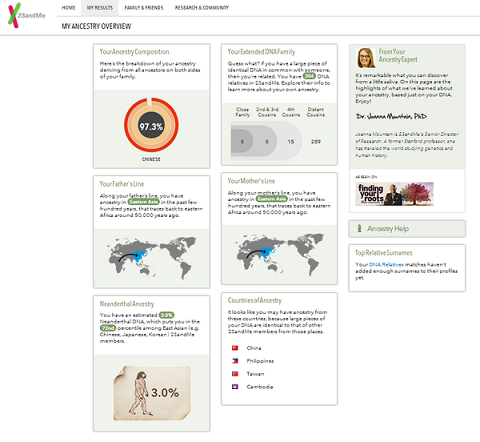Open the Research & Community menu

(x=202, y=8)
